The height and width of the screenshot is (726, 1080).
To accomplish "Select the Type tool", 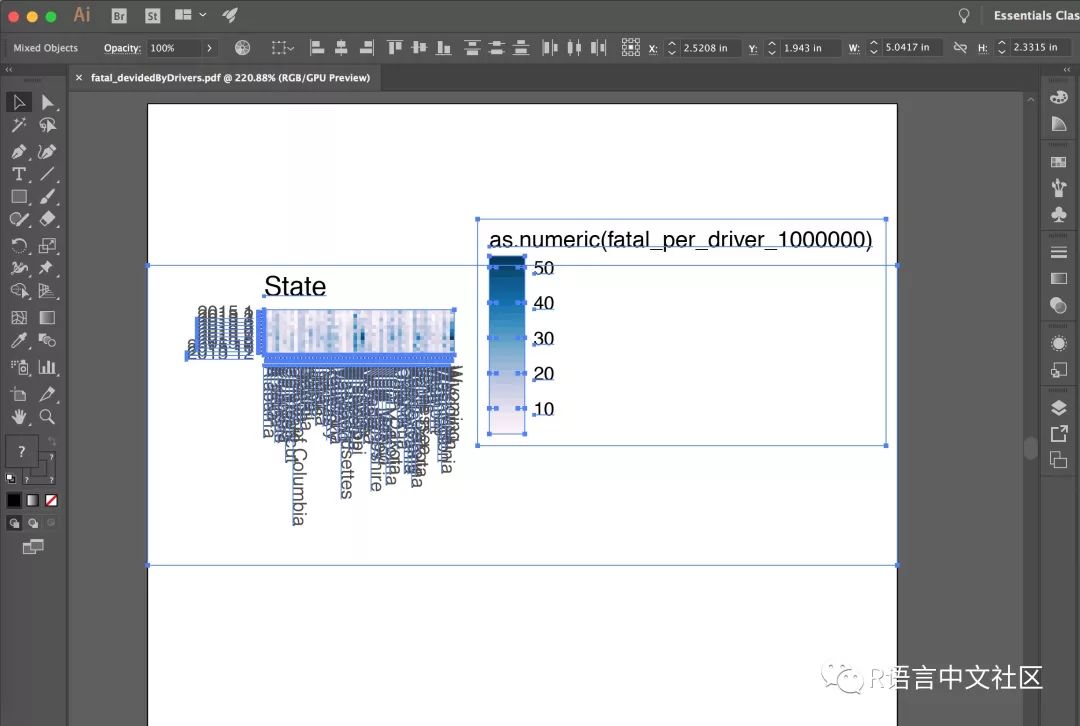I will point(18,174).
